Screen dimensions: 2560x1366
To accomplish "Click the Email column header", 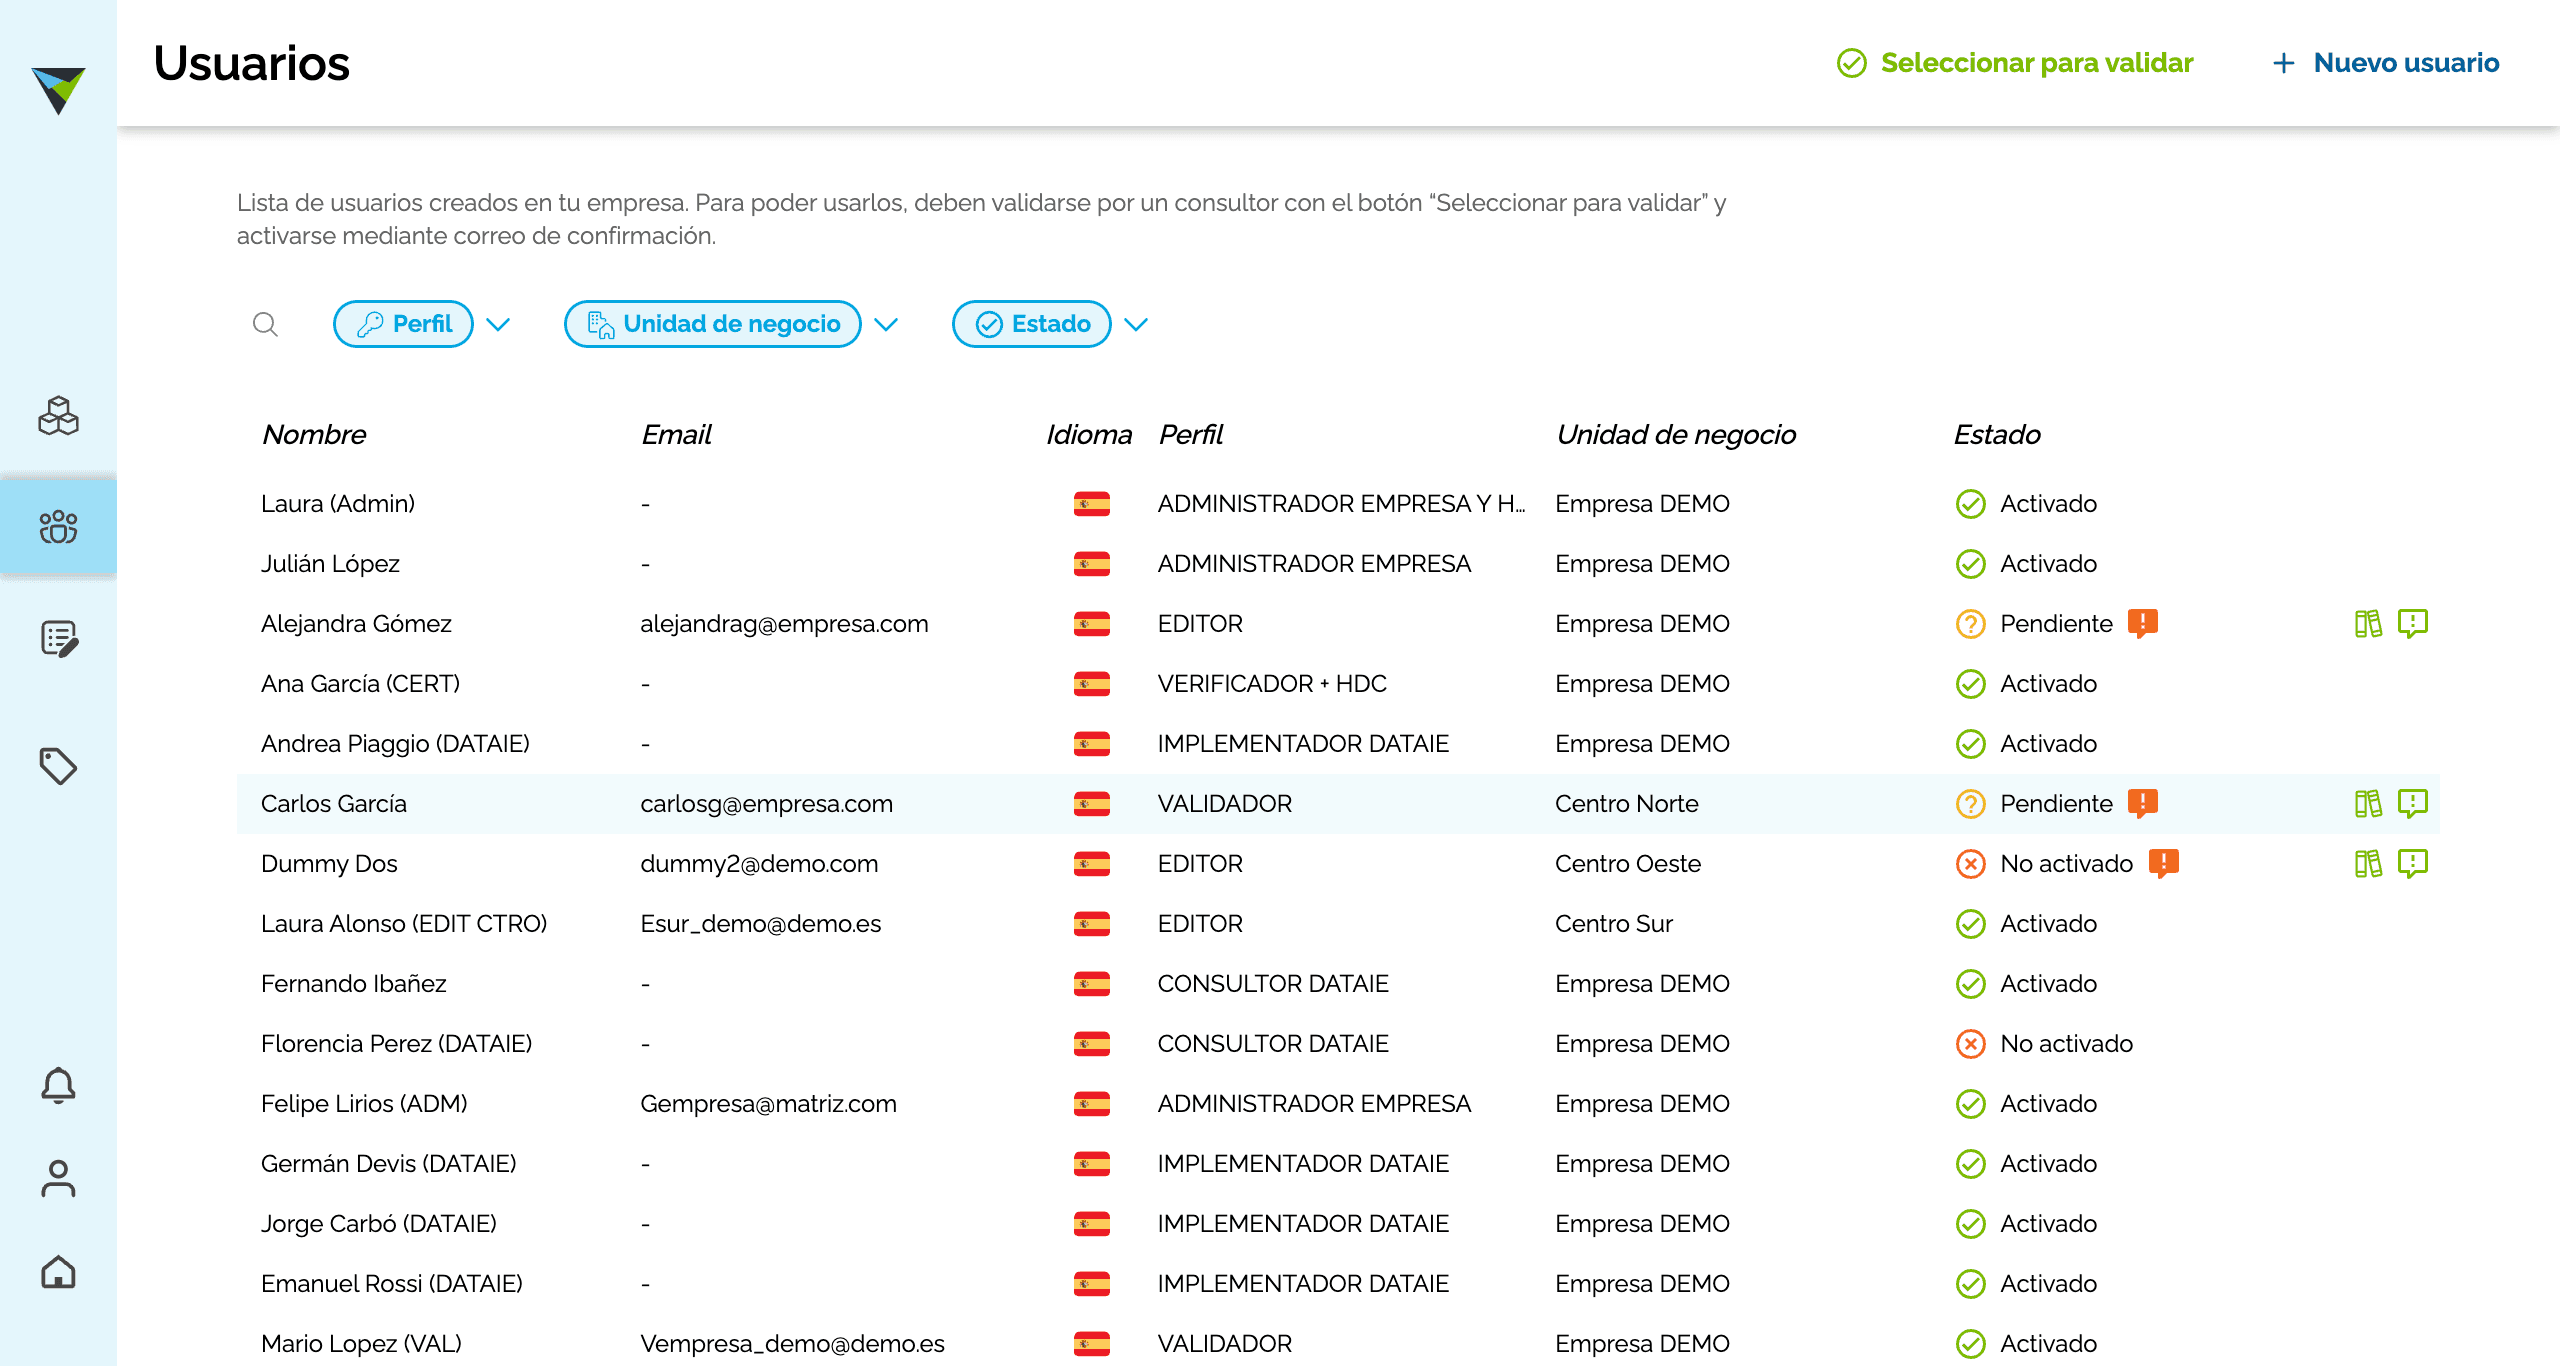I will [x=676, y=435].
